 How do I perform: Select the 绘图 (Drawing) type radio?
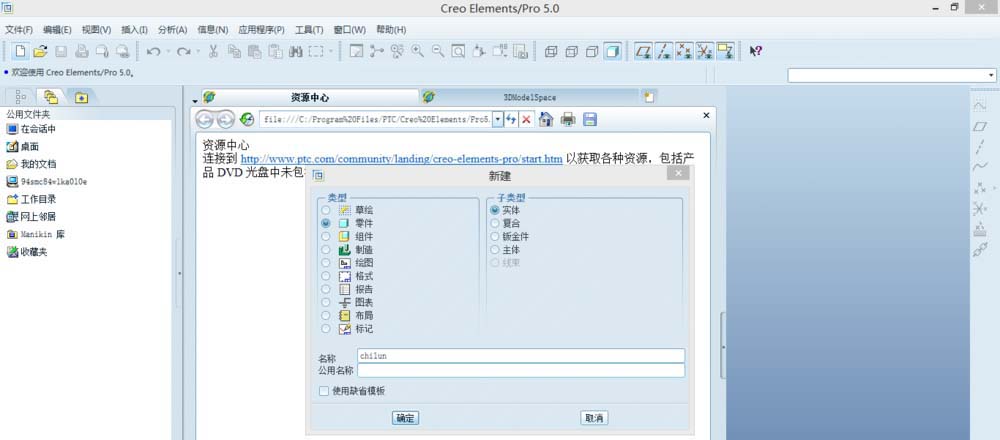(x=326, y=263)
